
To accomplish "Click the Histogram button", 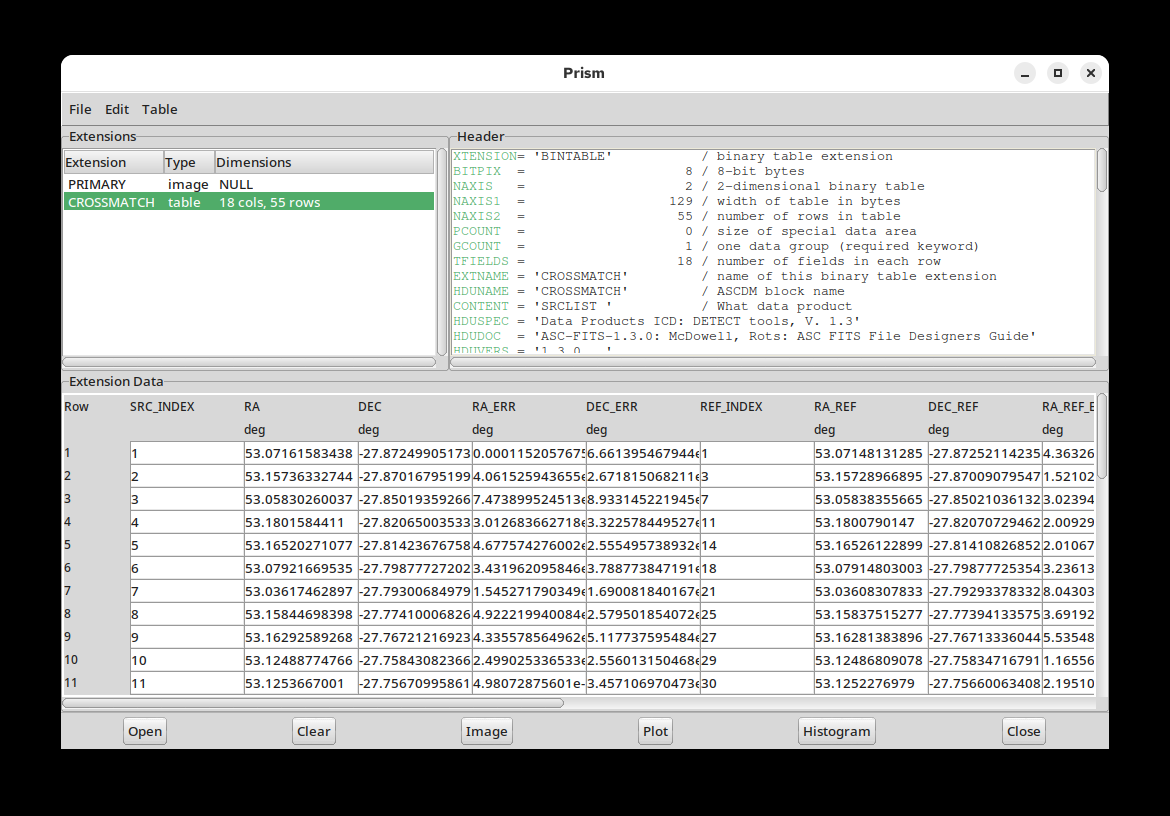I will [836, 731].
